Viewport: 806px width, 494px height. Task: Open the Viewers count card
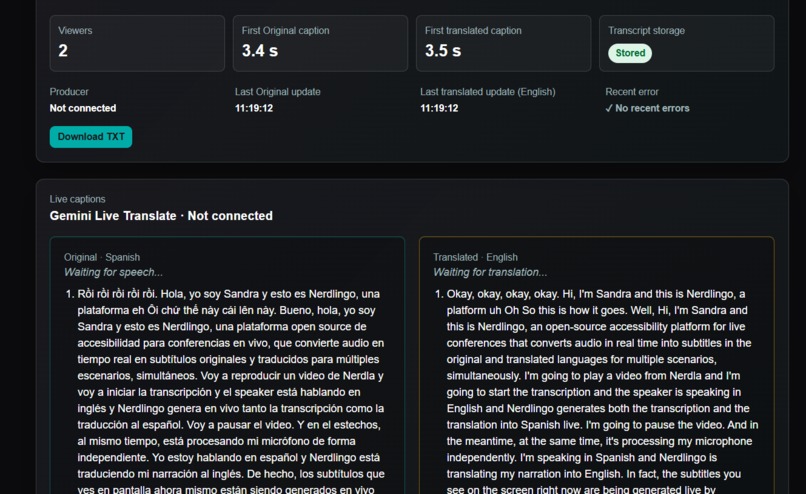[x=137, y=43]
